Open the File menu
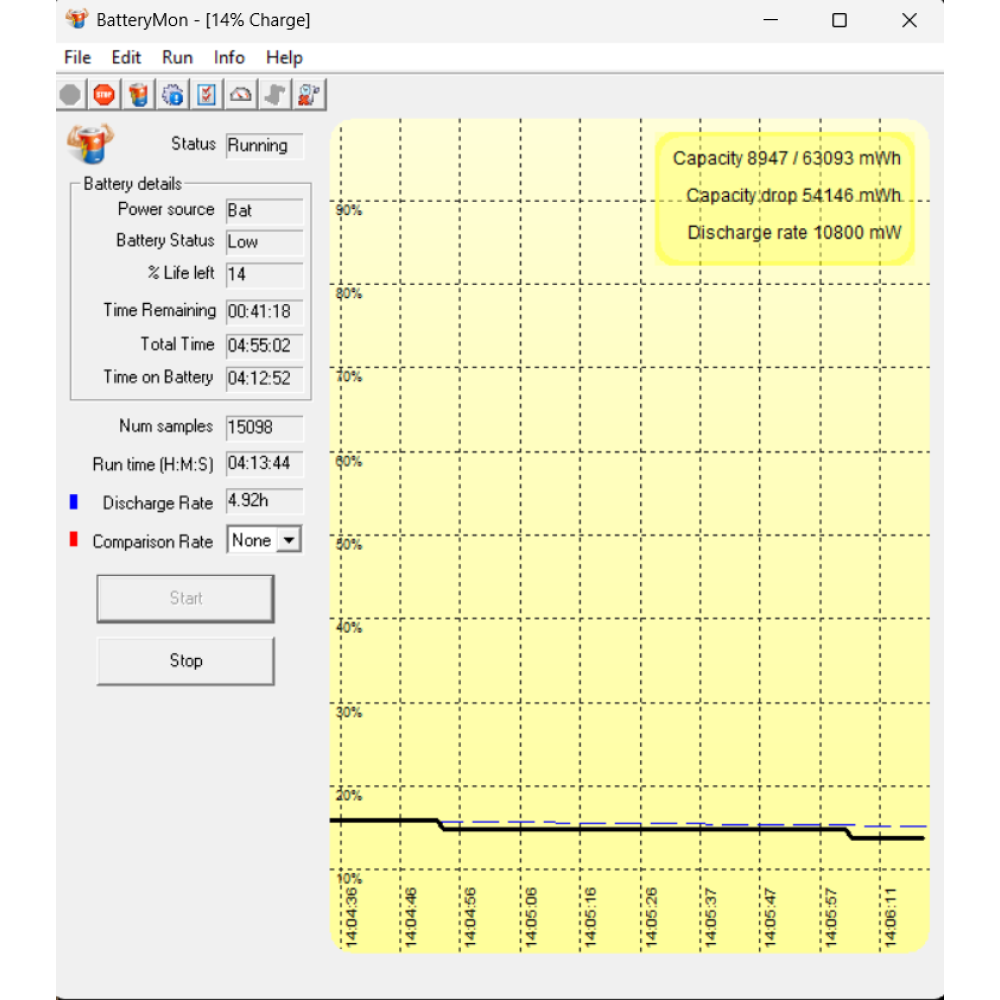This screenshot has width=1000, height=1000. 77,57
